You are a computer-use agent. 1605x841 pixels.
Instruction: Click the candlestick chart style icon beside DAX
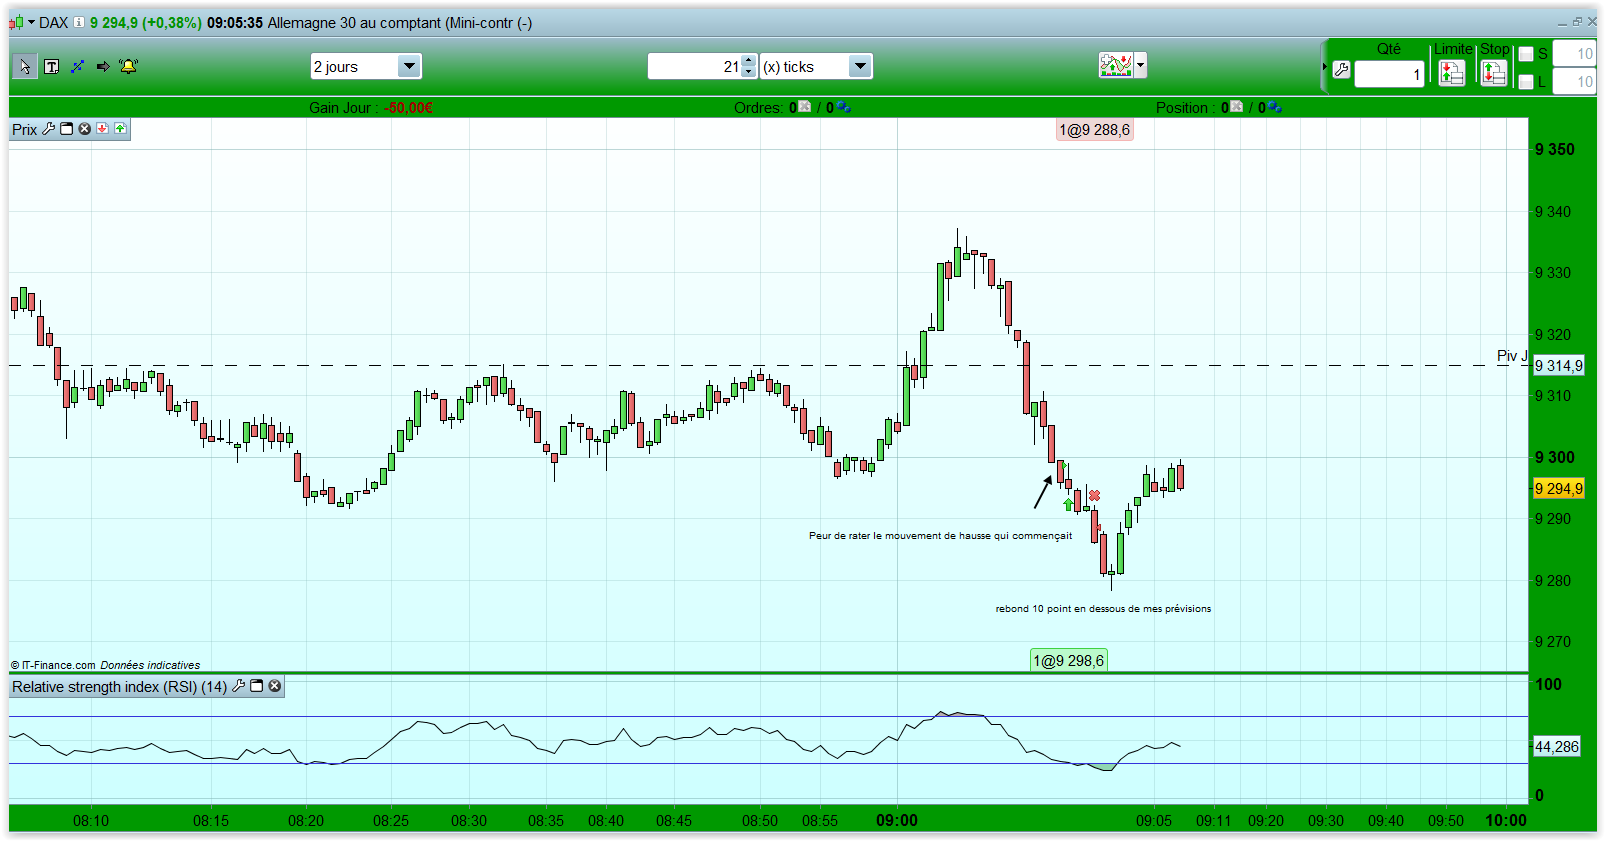[16, 23]
